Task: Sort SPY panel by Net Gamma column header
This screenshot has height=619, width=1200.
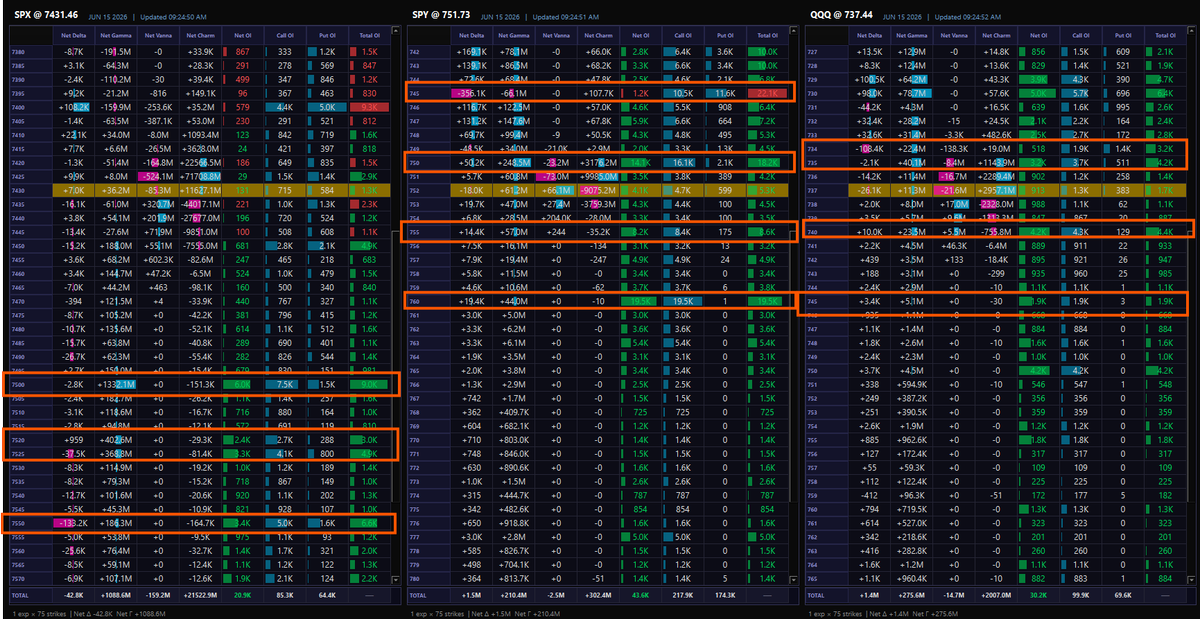Action: click(514, 34)
